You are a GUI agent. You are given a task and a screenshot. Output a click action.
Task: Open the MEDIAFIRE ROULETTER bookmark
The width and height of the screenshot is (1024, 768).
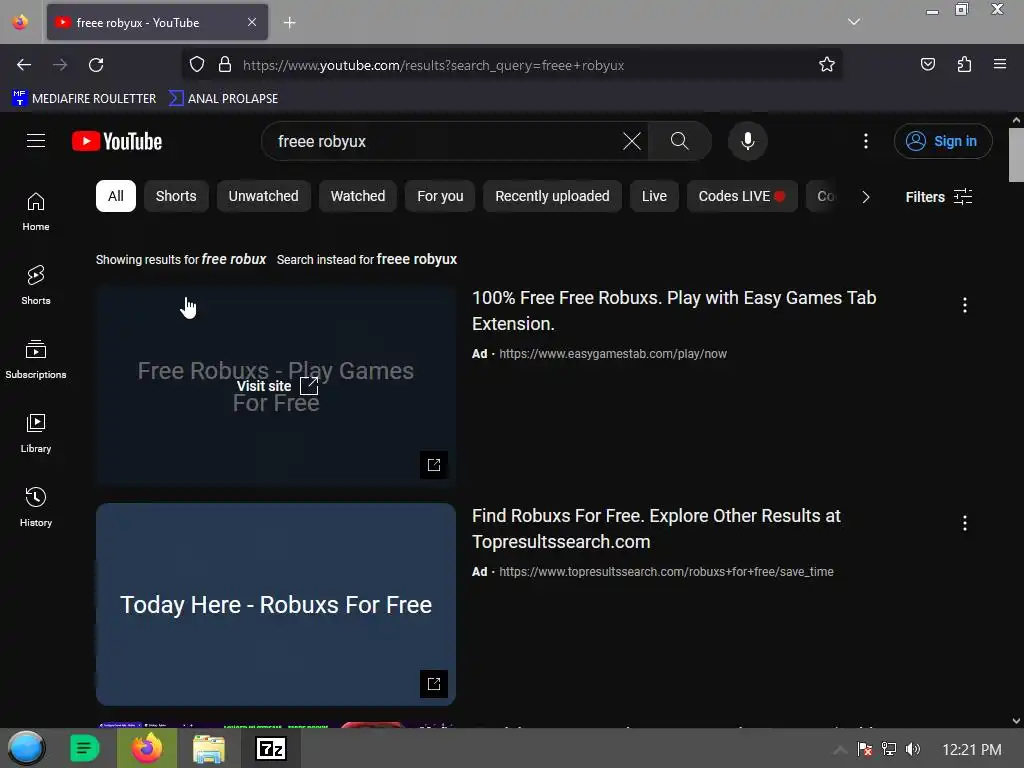84,99
